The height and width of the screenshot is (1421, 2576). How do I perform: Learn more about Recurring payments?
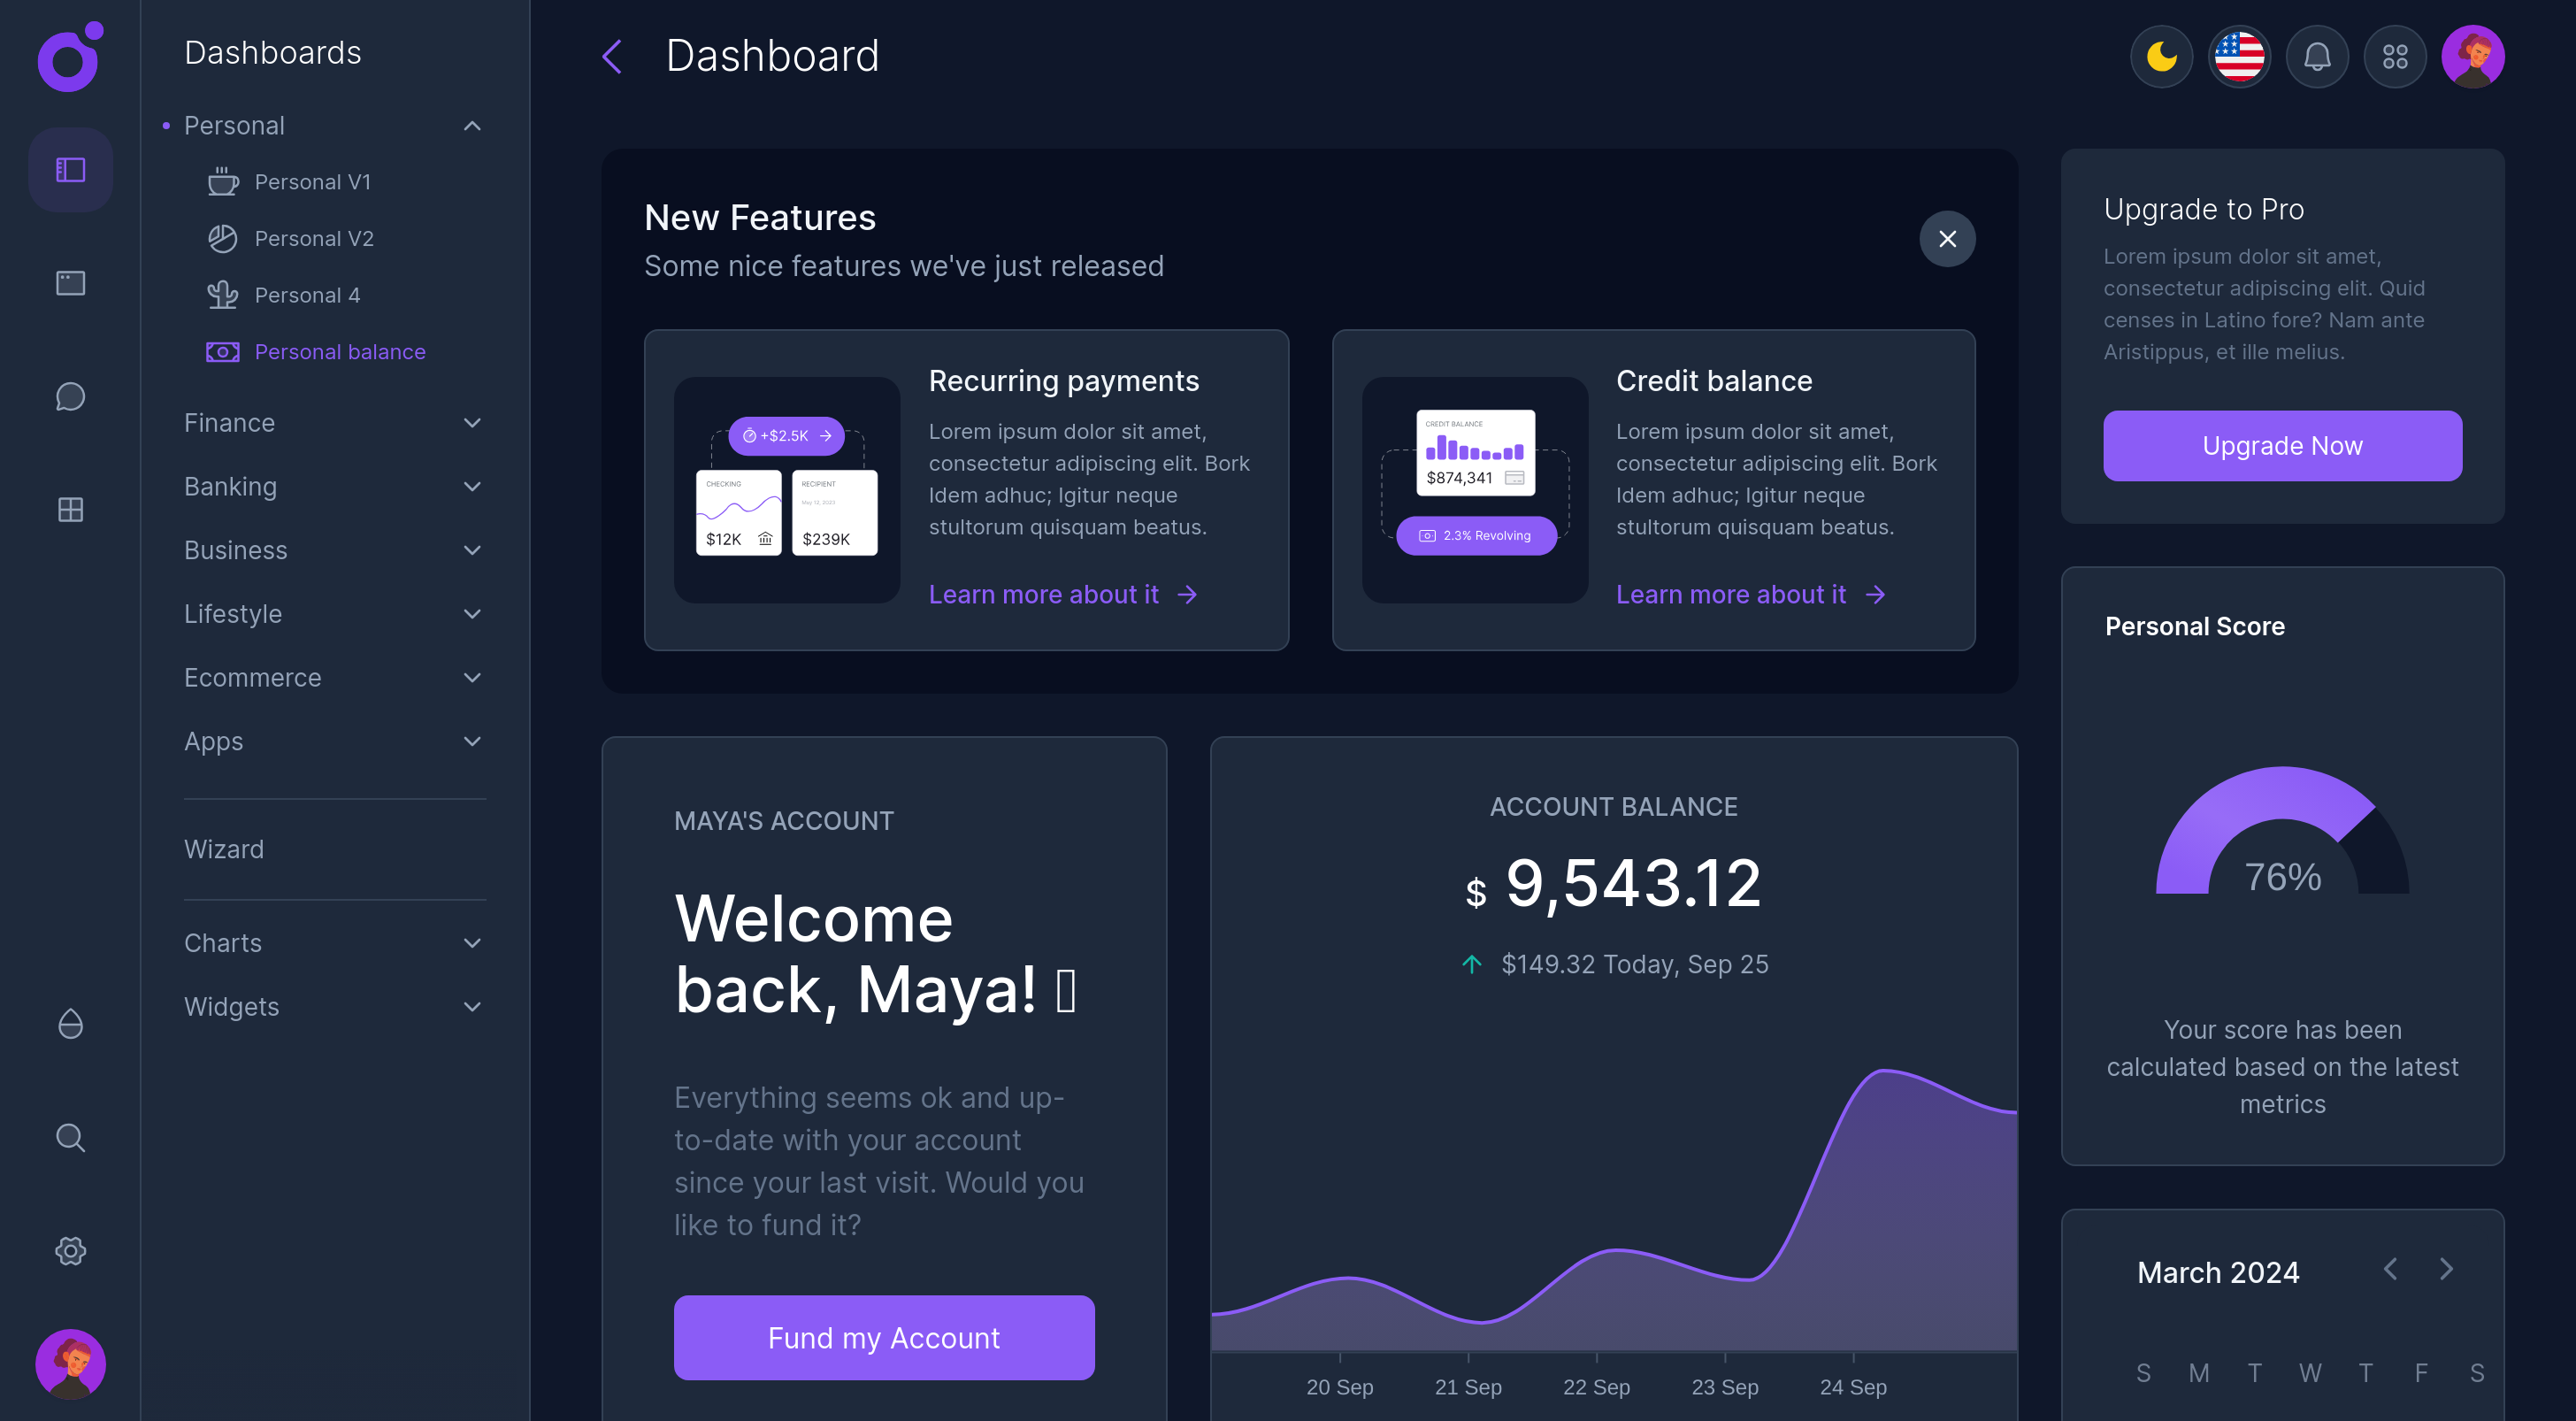pos(1043,594)
